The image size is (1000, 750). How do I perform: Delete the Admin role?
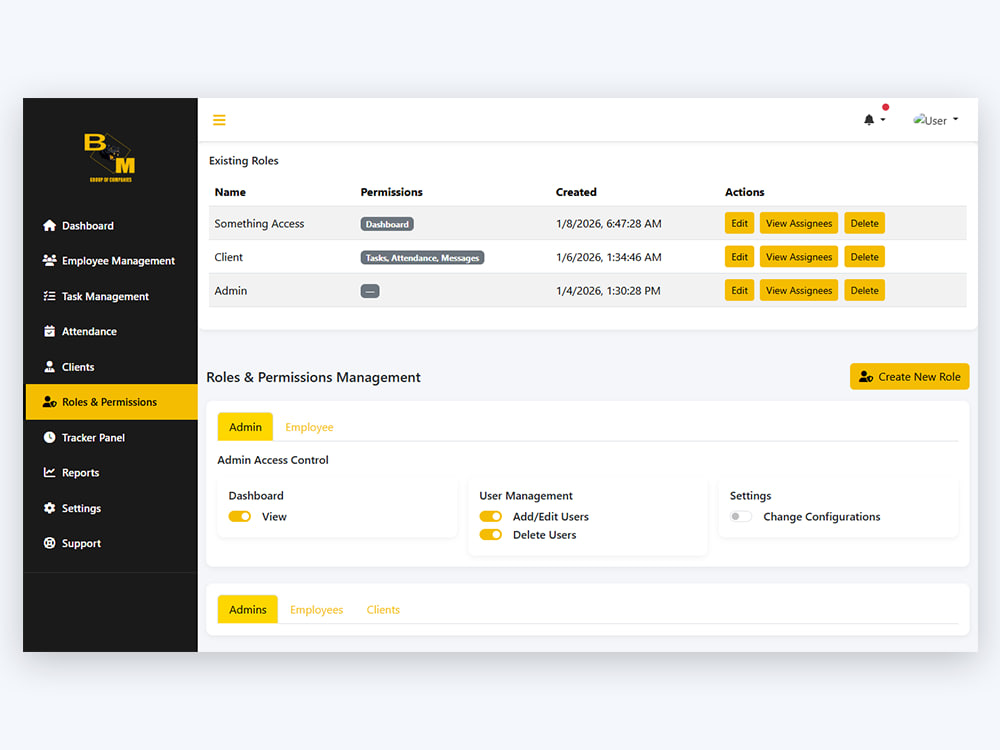[864, 290]
